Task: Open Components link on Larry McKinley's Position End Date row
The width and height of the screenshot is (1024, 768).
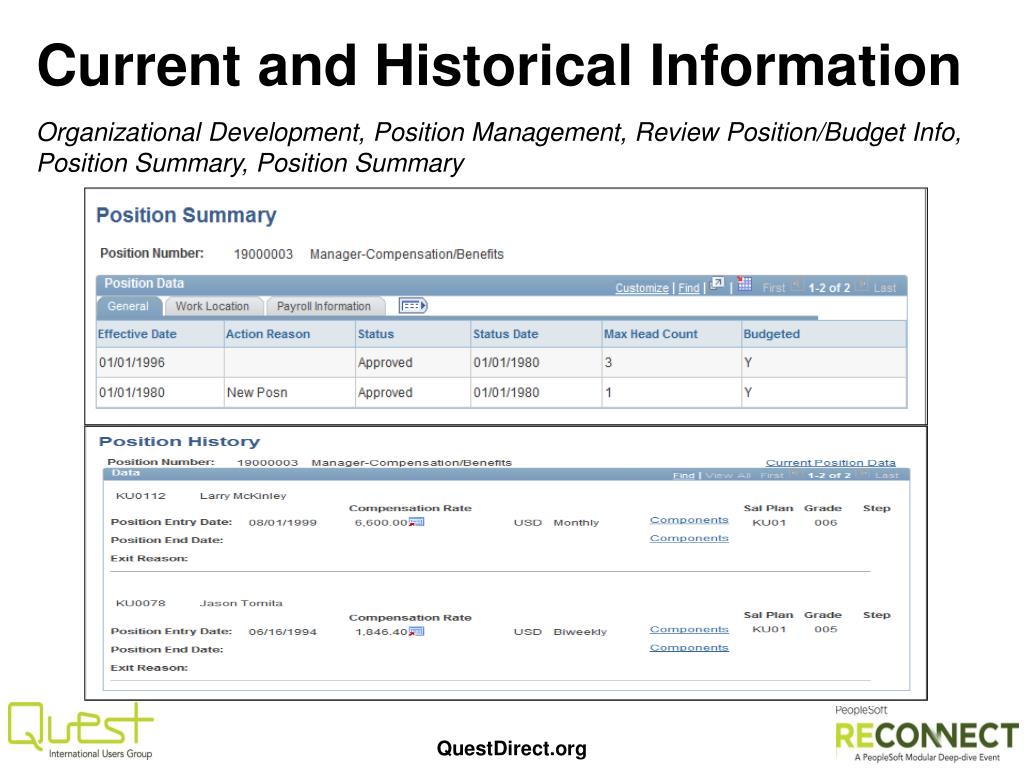Action: coord(689,538)
